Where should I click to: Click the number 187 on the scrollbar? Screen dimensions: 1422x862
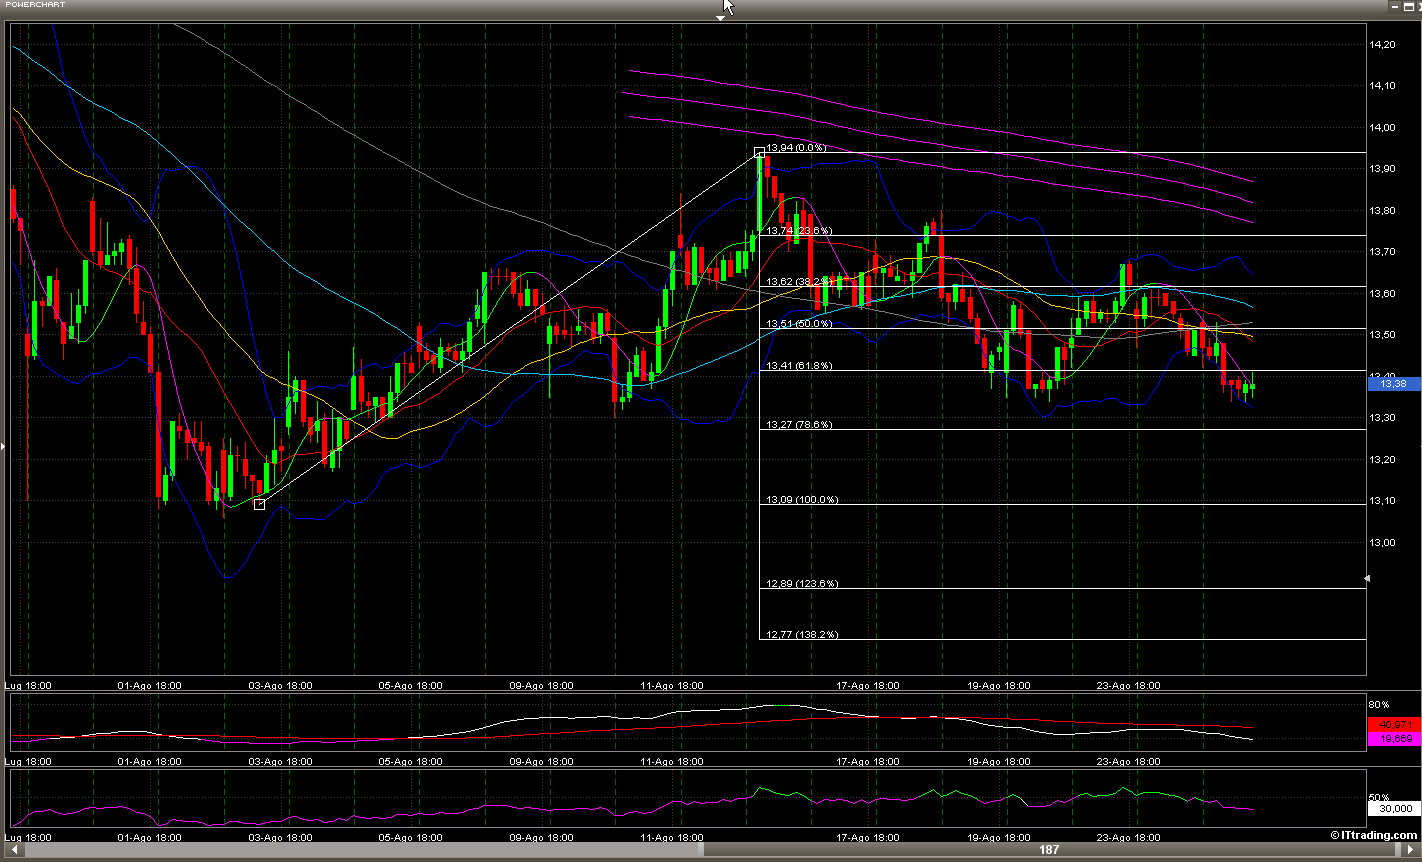tap(1048, 850)
